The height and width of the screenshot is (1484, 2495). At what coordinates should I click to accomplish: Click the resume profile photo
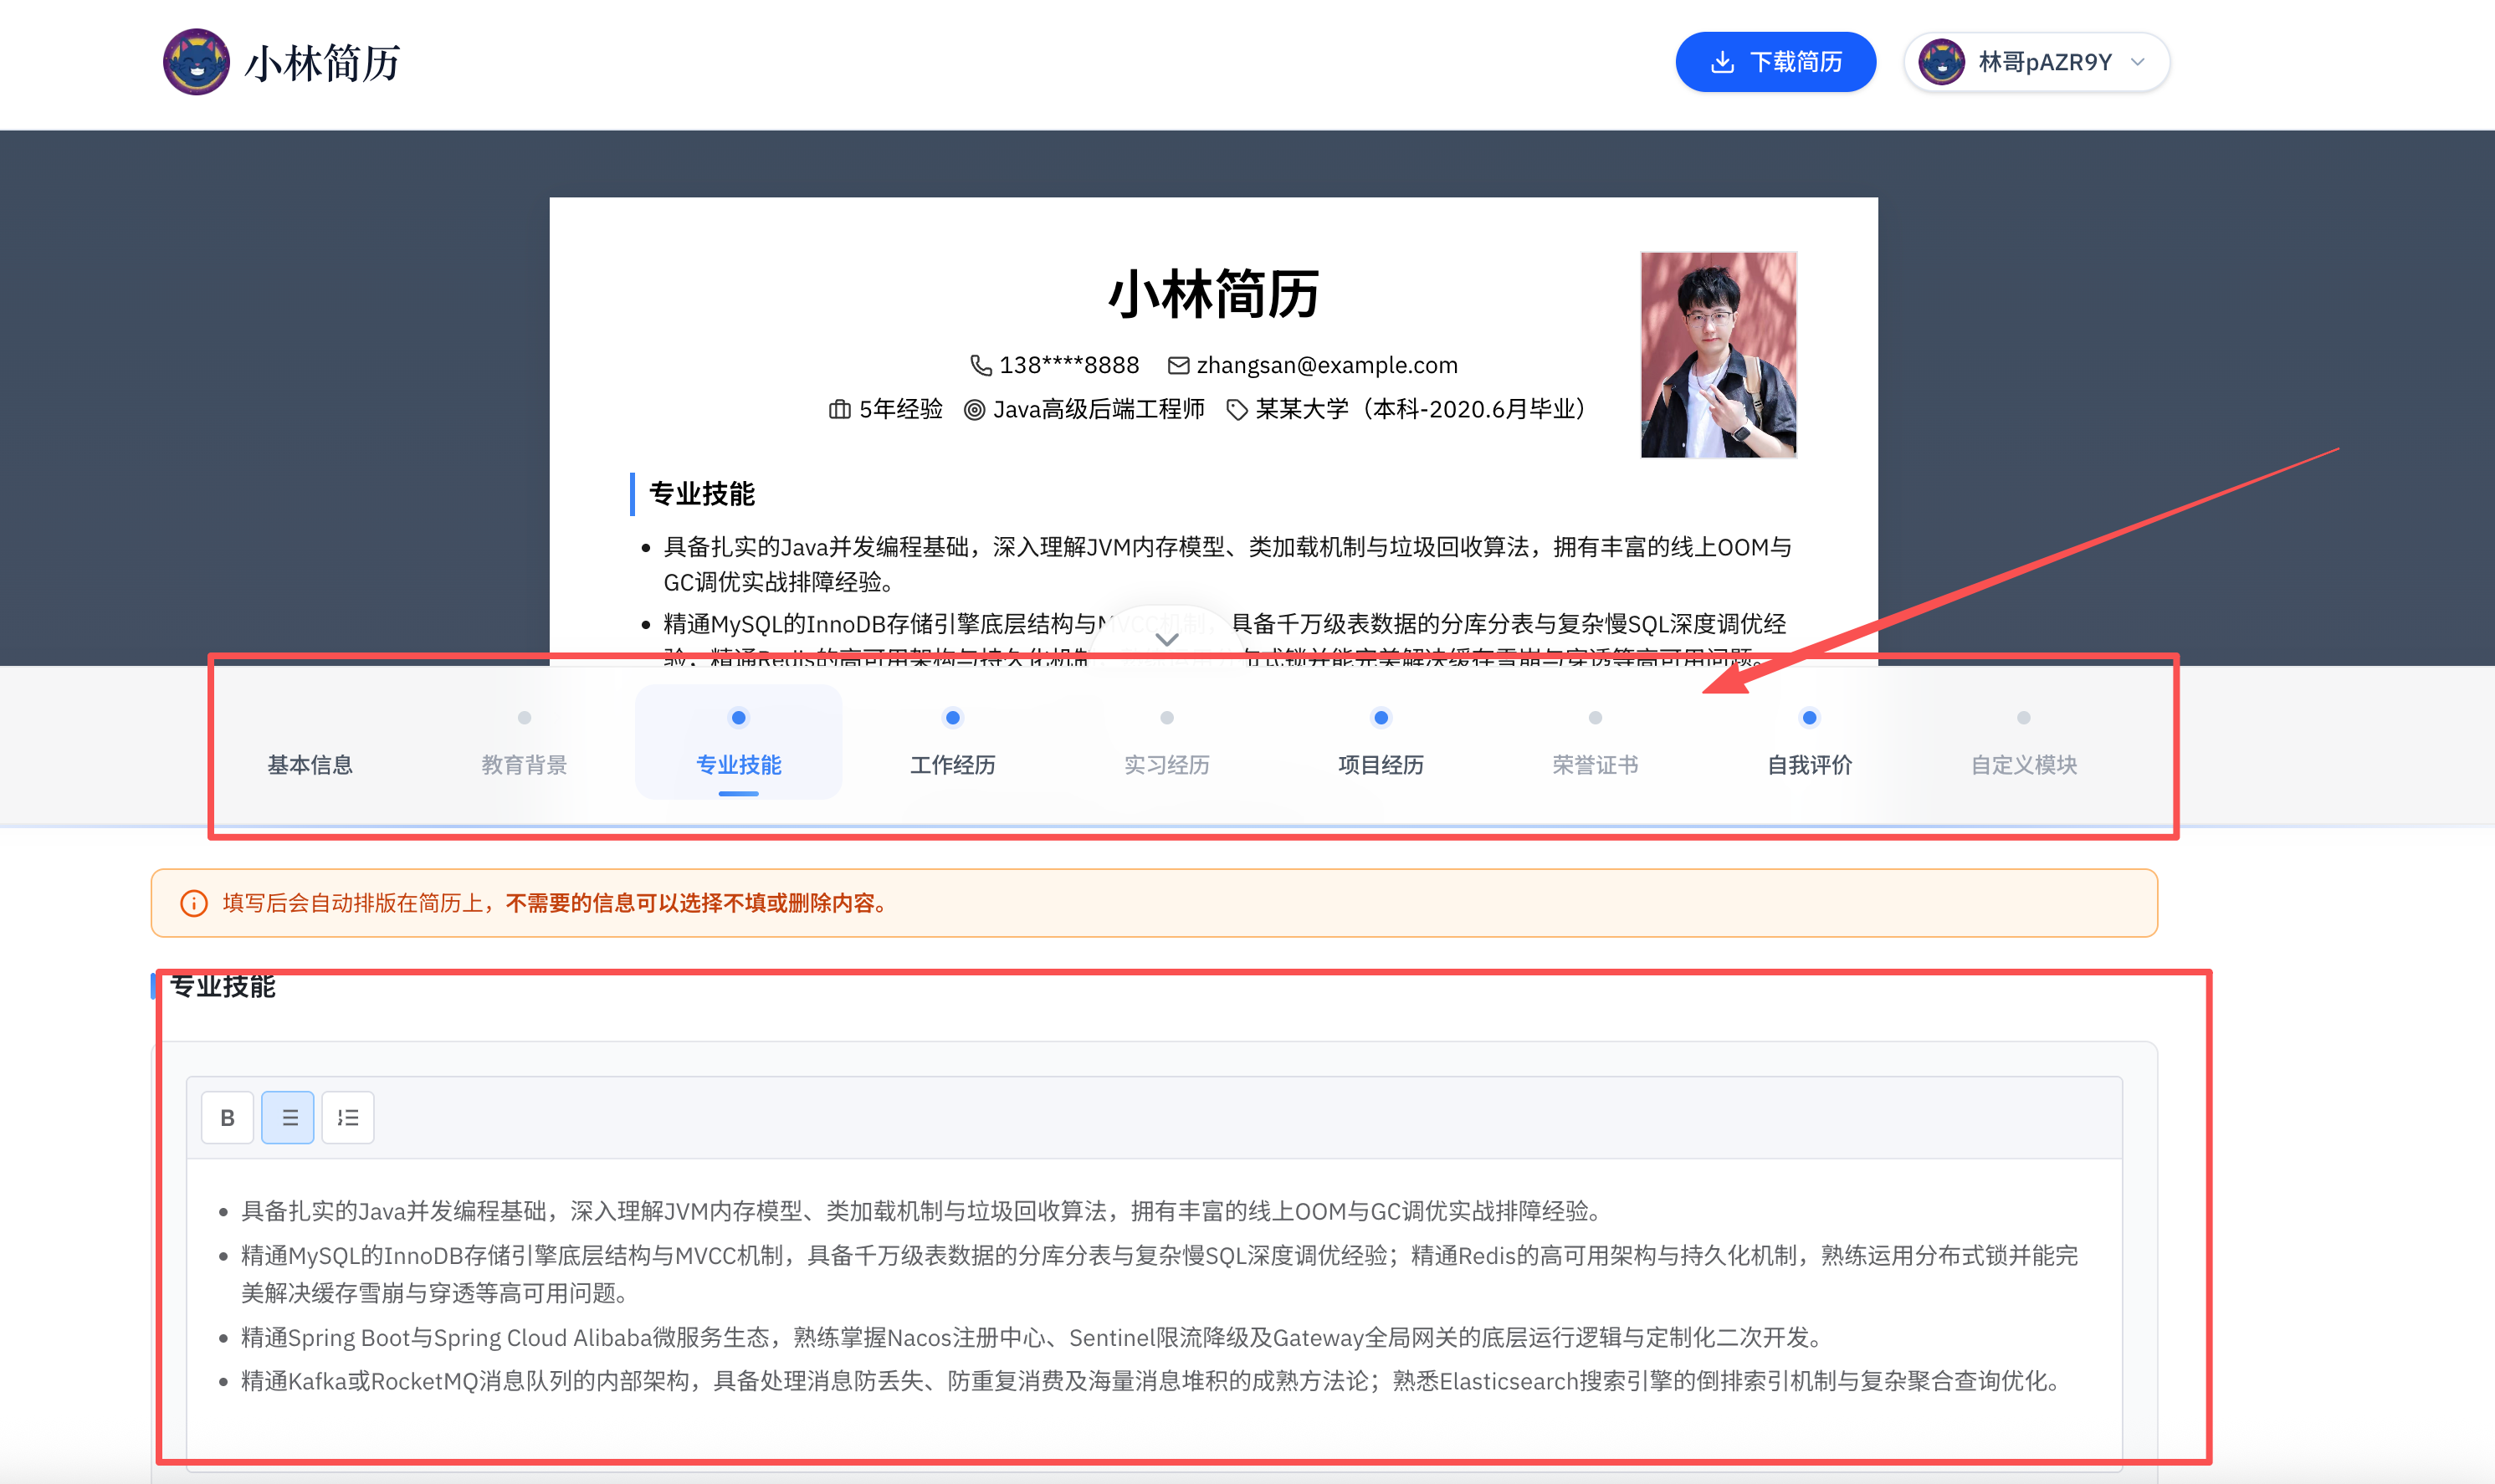tap(1718, 355)
